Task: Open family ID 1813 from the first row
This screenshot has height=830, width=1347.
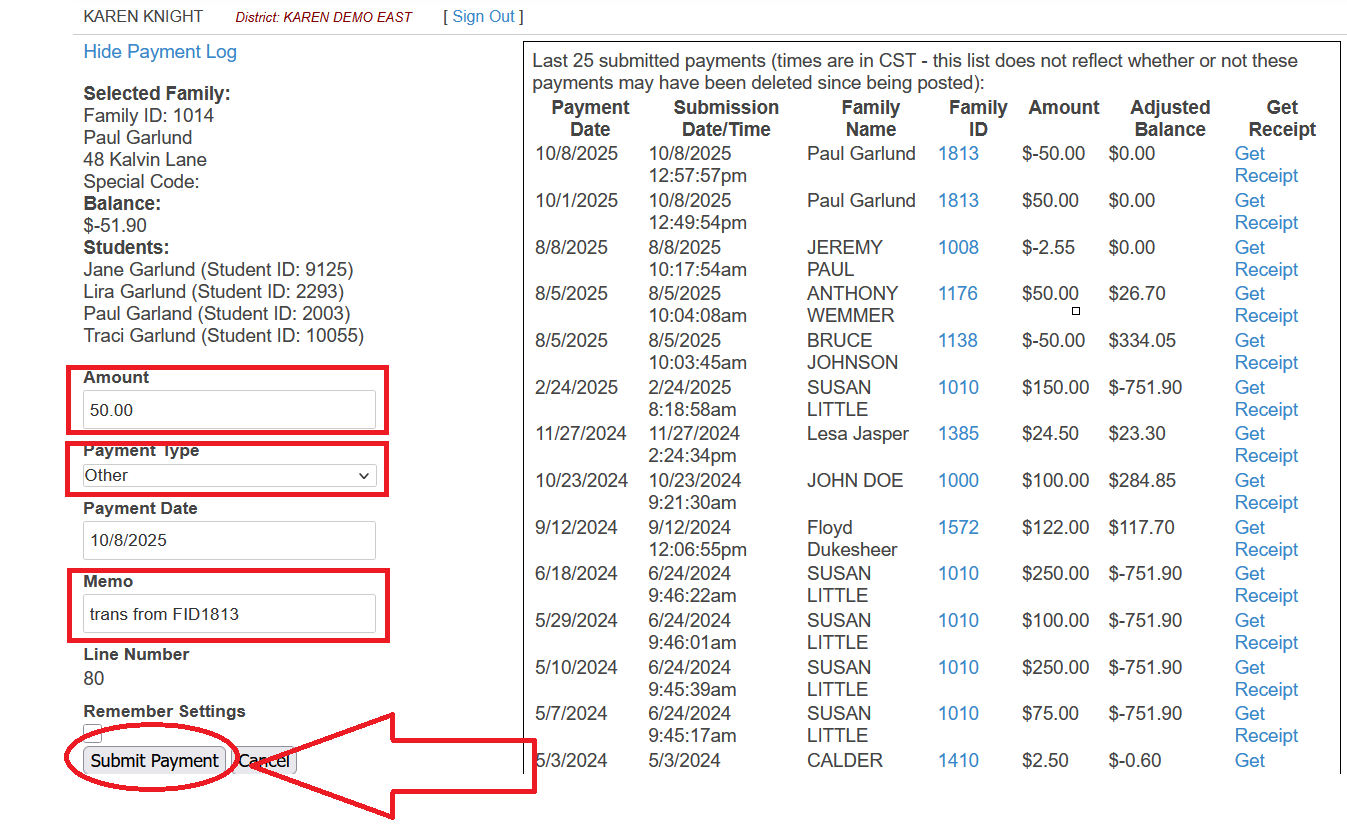Action: pyautogui.click(x=958, y=154)
